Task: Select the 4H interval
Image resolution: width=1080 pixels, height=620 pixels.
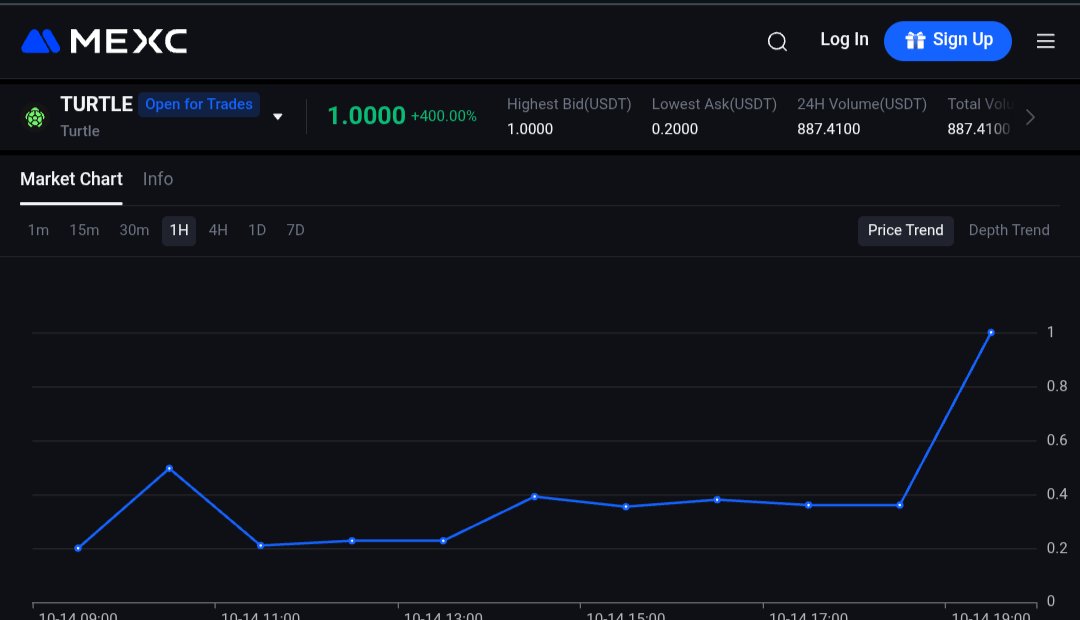Action: point(218,230)
